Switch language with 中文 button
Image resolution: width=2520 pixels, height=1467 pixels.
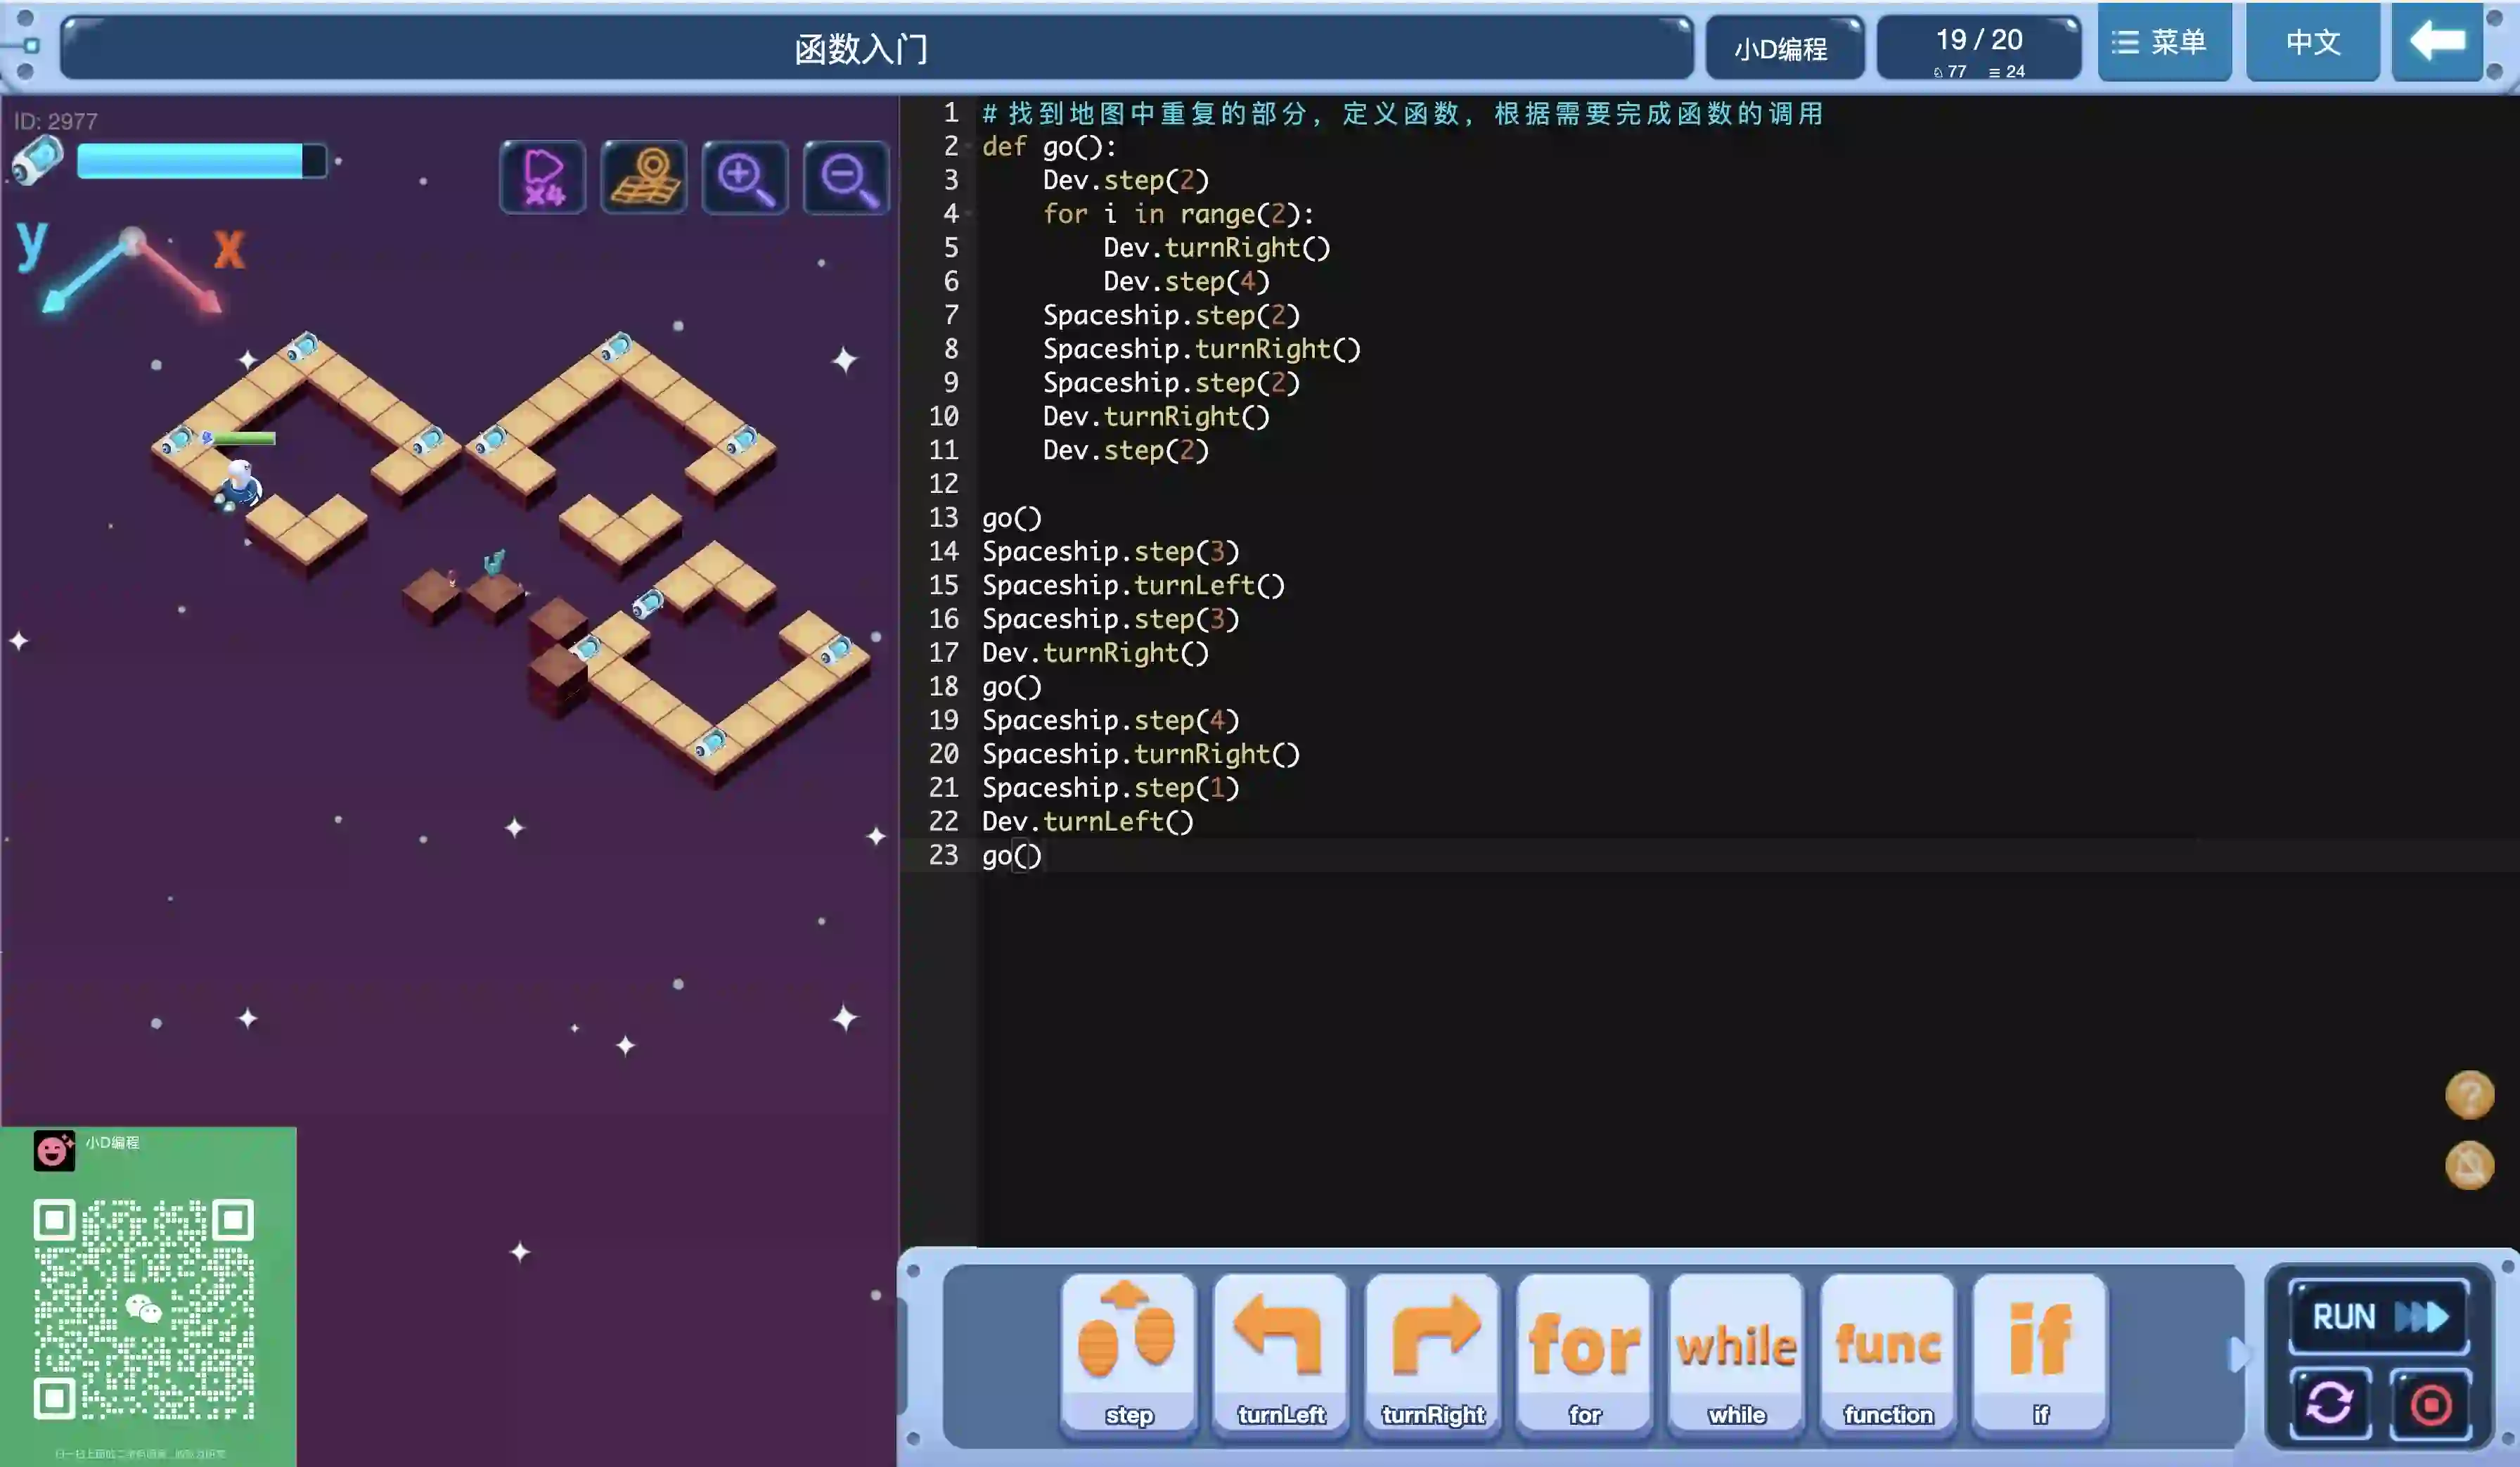click(2313, 42)
